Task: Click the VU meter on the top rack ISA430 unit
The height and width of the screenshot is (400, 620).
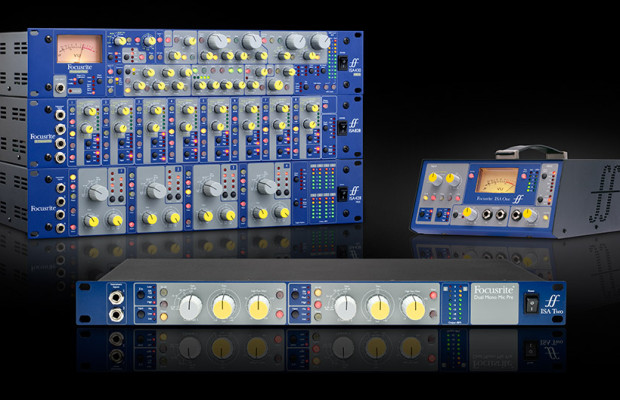Action: click(80, 49)
